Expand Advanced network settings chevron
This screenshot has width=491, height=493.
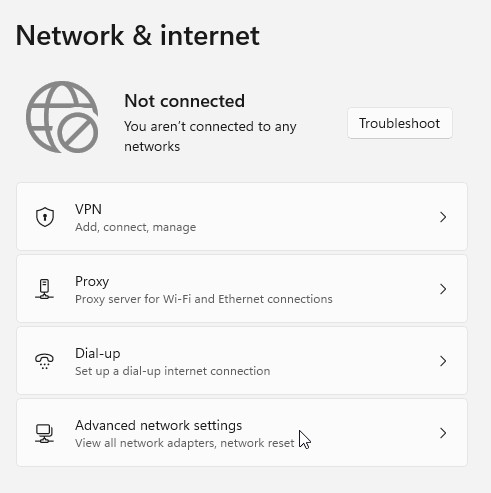pos(443,433)
